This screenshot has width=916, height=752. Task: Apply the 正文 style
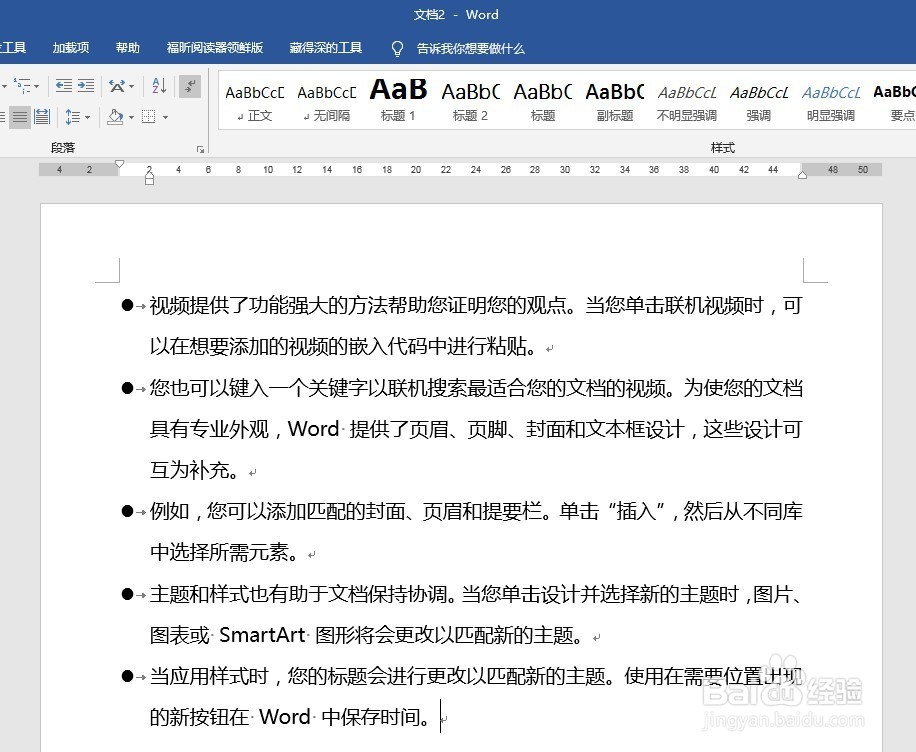tap(255, 102)
